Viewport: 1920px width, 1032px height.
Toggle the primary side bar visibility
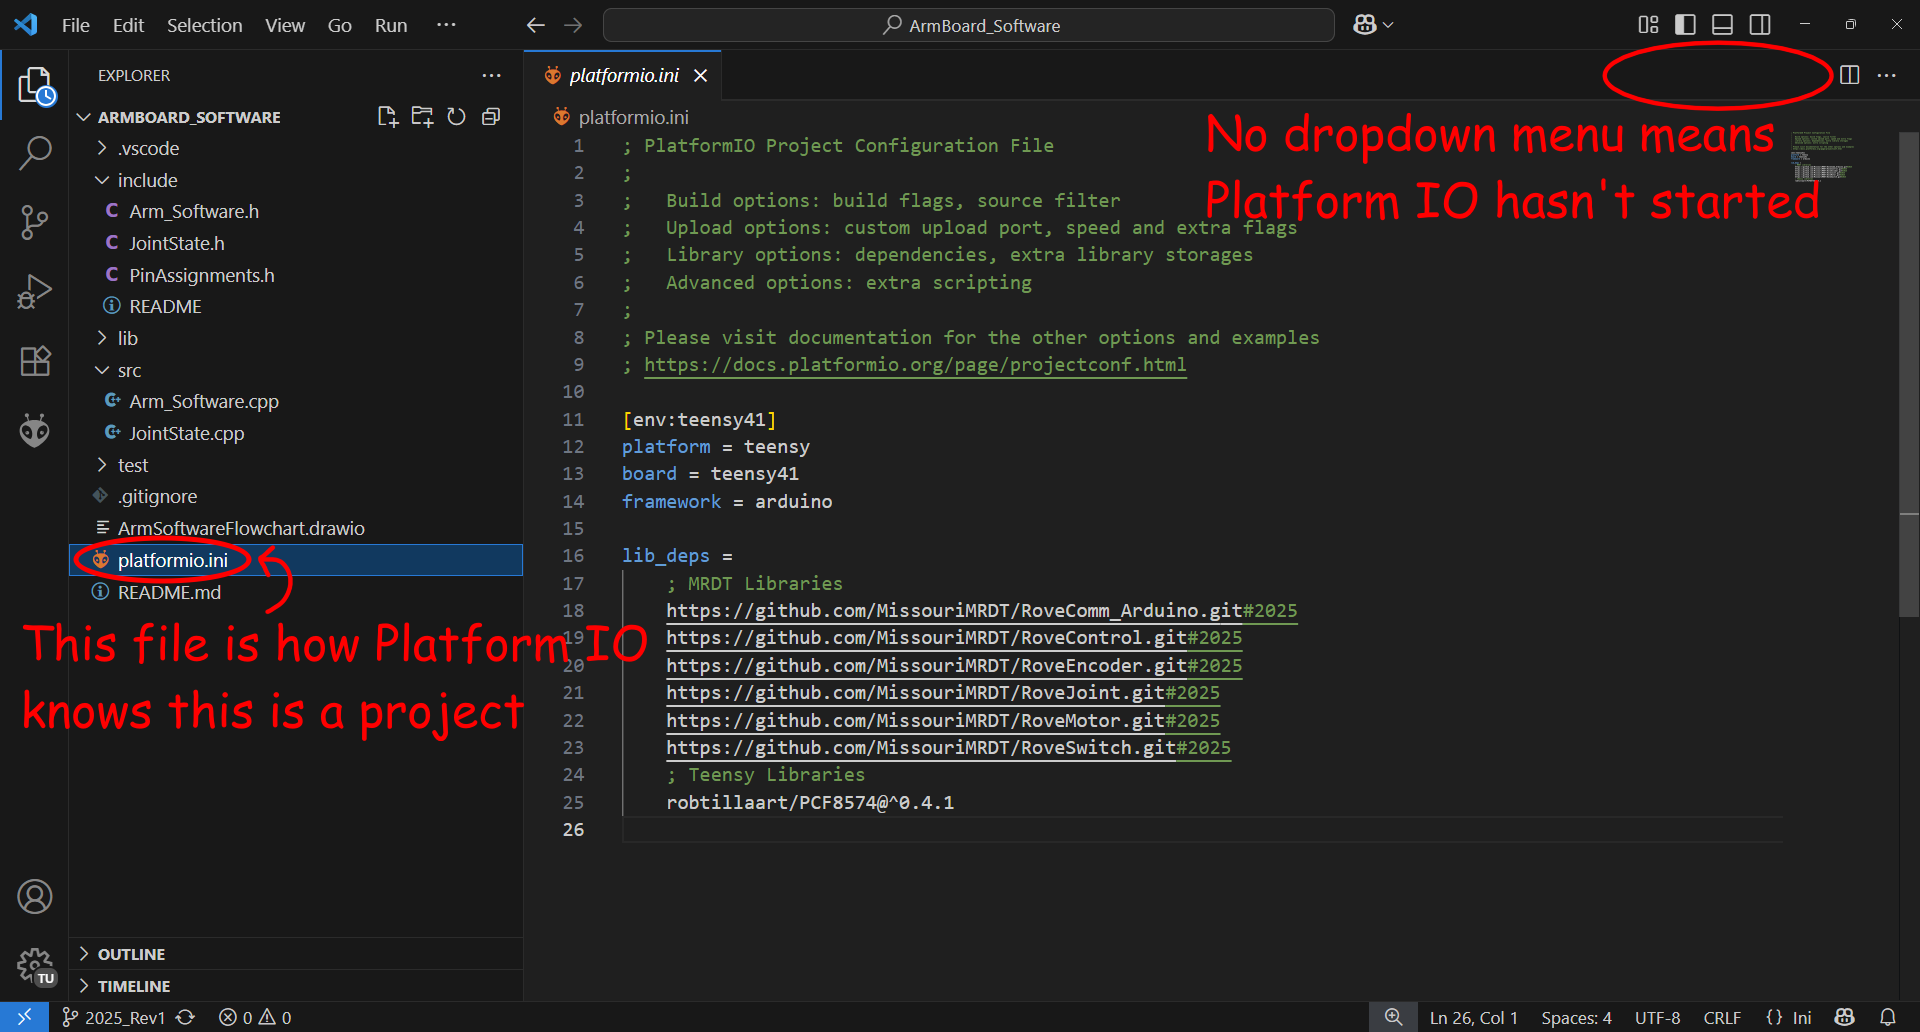(x=1685, y=25)
